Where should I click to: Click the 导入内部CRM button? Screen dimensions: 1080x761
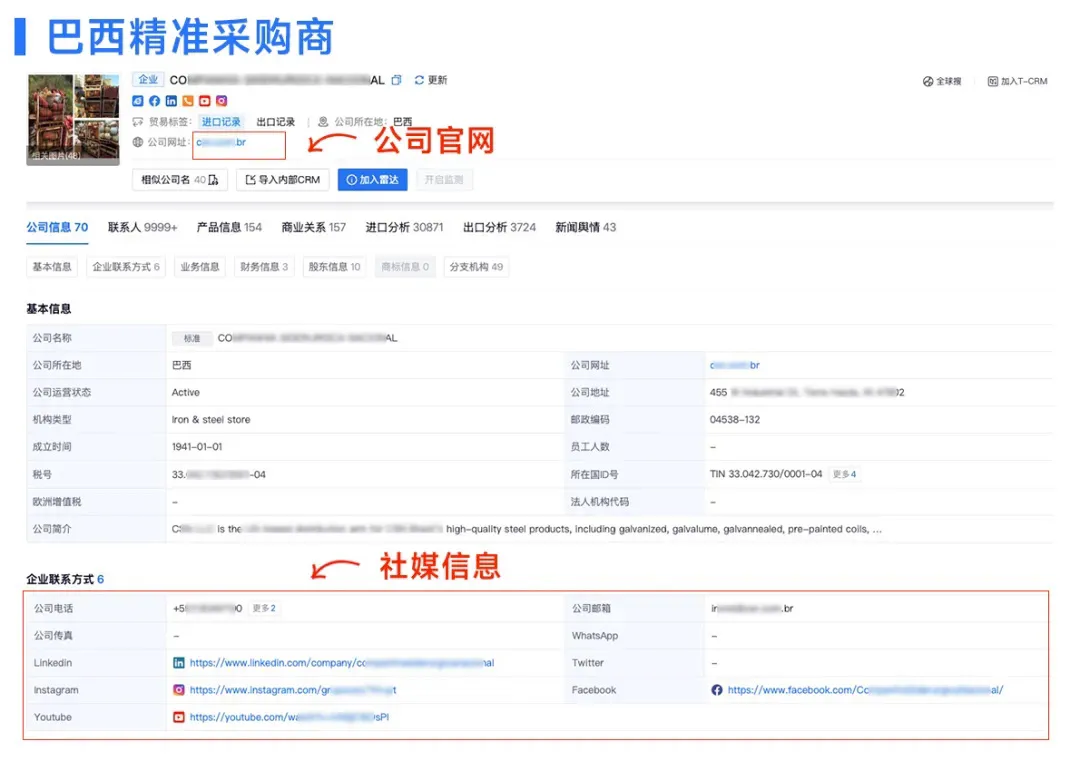pyautogui.click(x=285, y=180)
